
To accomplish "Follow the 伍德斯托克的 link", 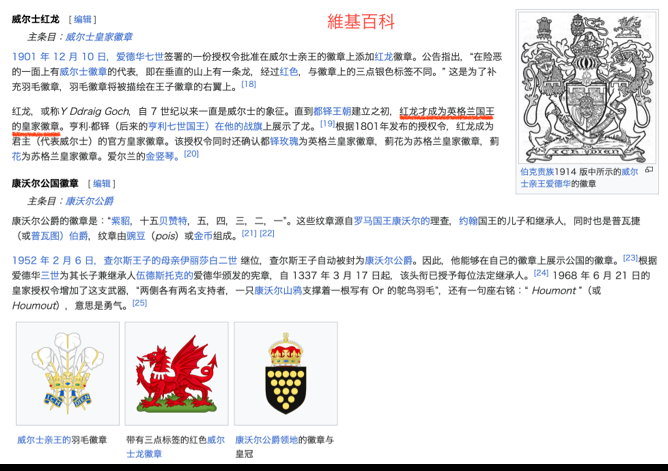I will [x=164, y=276].
